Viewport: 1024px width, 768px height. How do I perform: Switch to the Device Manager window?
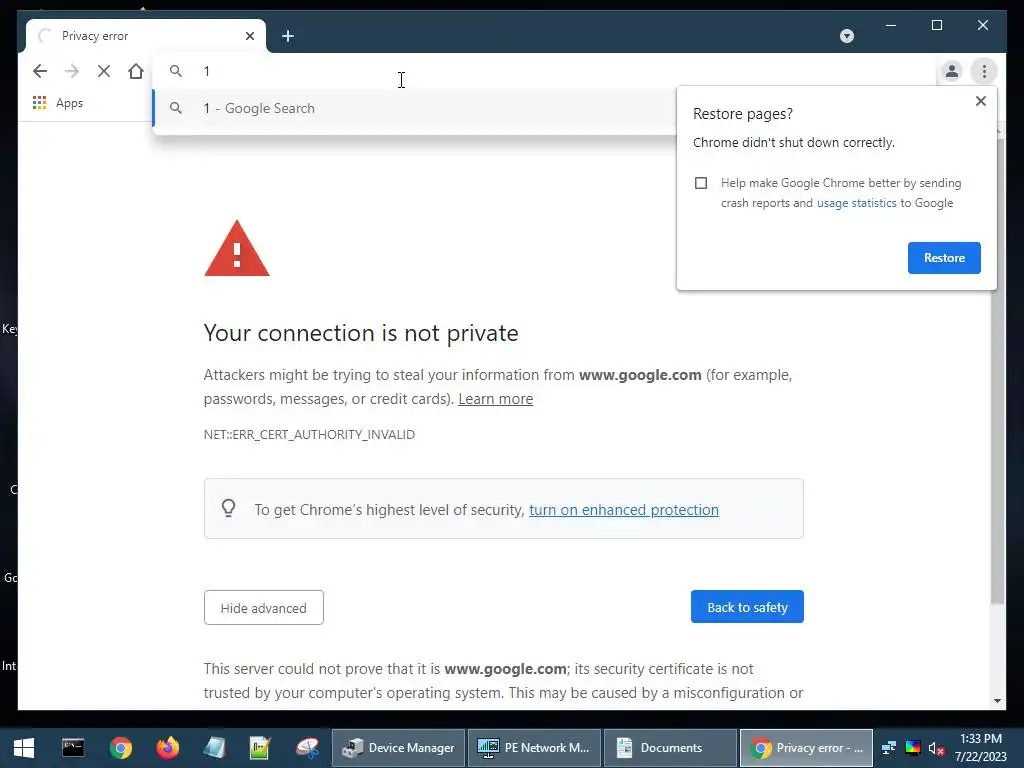pyautogui.click(x=398, y=748)
